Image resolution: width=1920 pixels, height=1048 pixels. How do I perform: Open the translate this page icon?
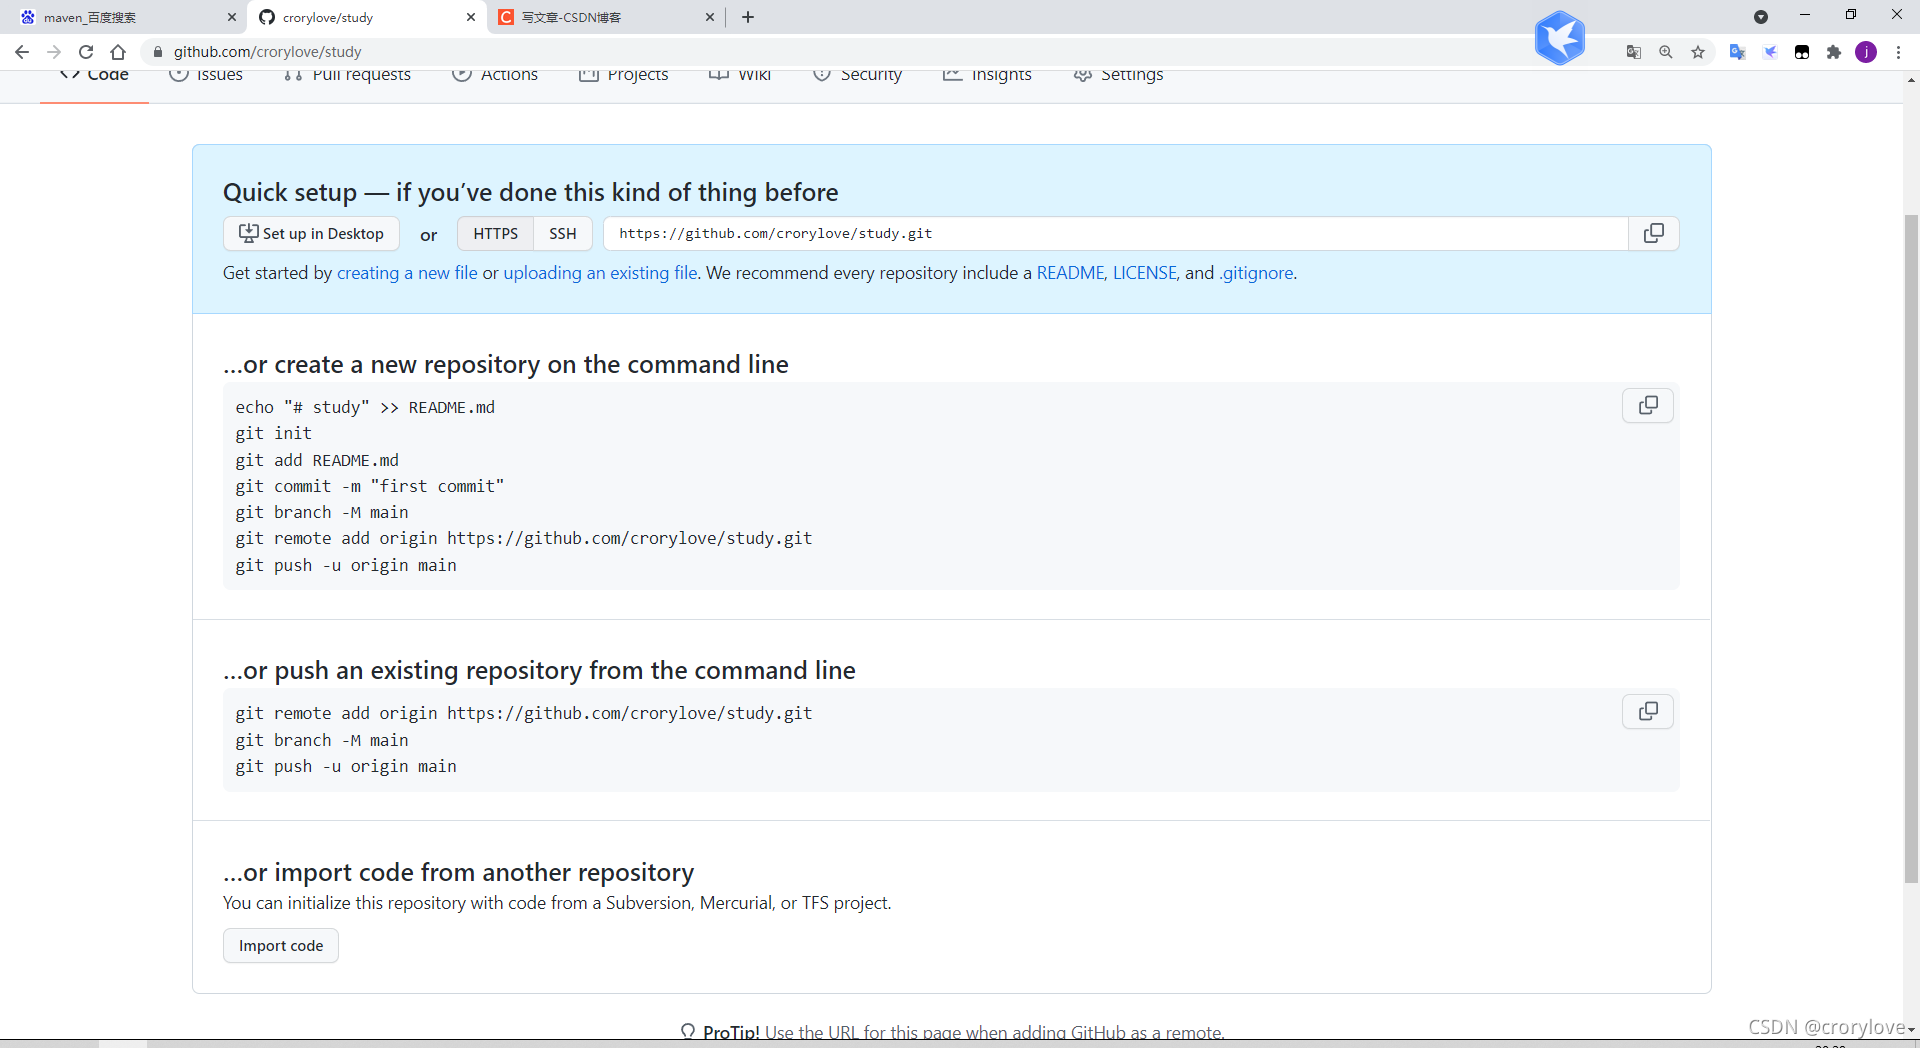pyautogui.click(x=1634, y=52)
